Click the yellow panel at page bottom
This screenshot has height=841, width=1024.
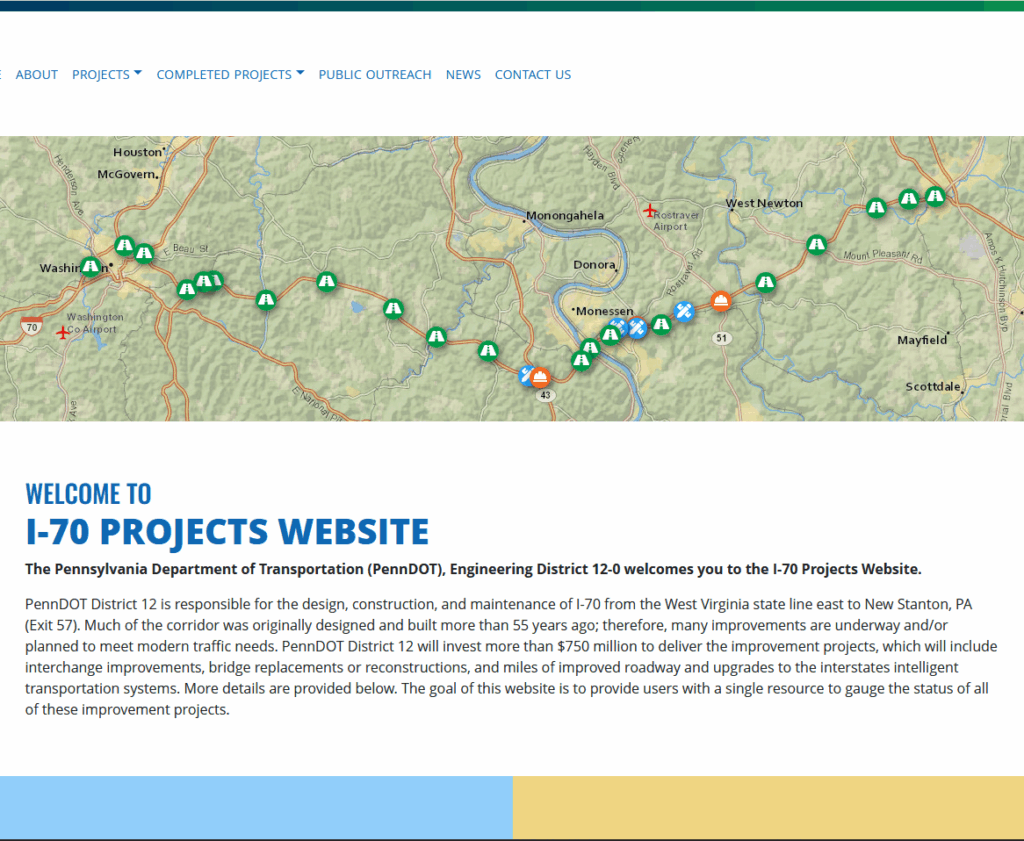click(x=768, y=806)
